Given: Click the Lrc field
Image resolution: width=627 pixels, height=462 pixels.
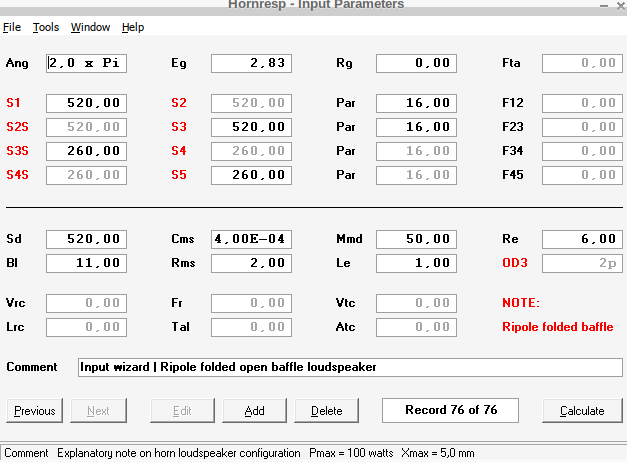Looking at the screenshot, I should coord(86,327).
